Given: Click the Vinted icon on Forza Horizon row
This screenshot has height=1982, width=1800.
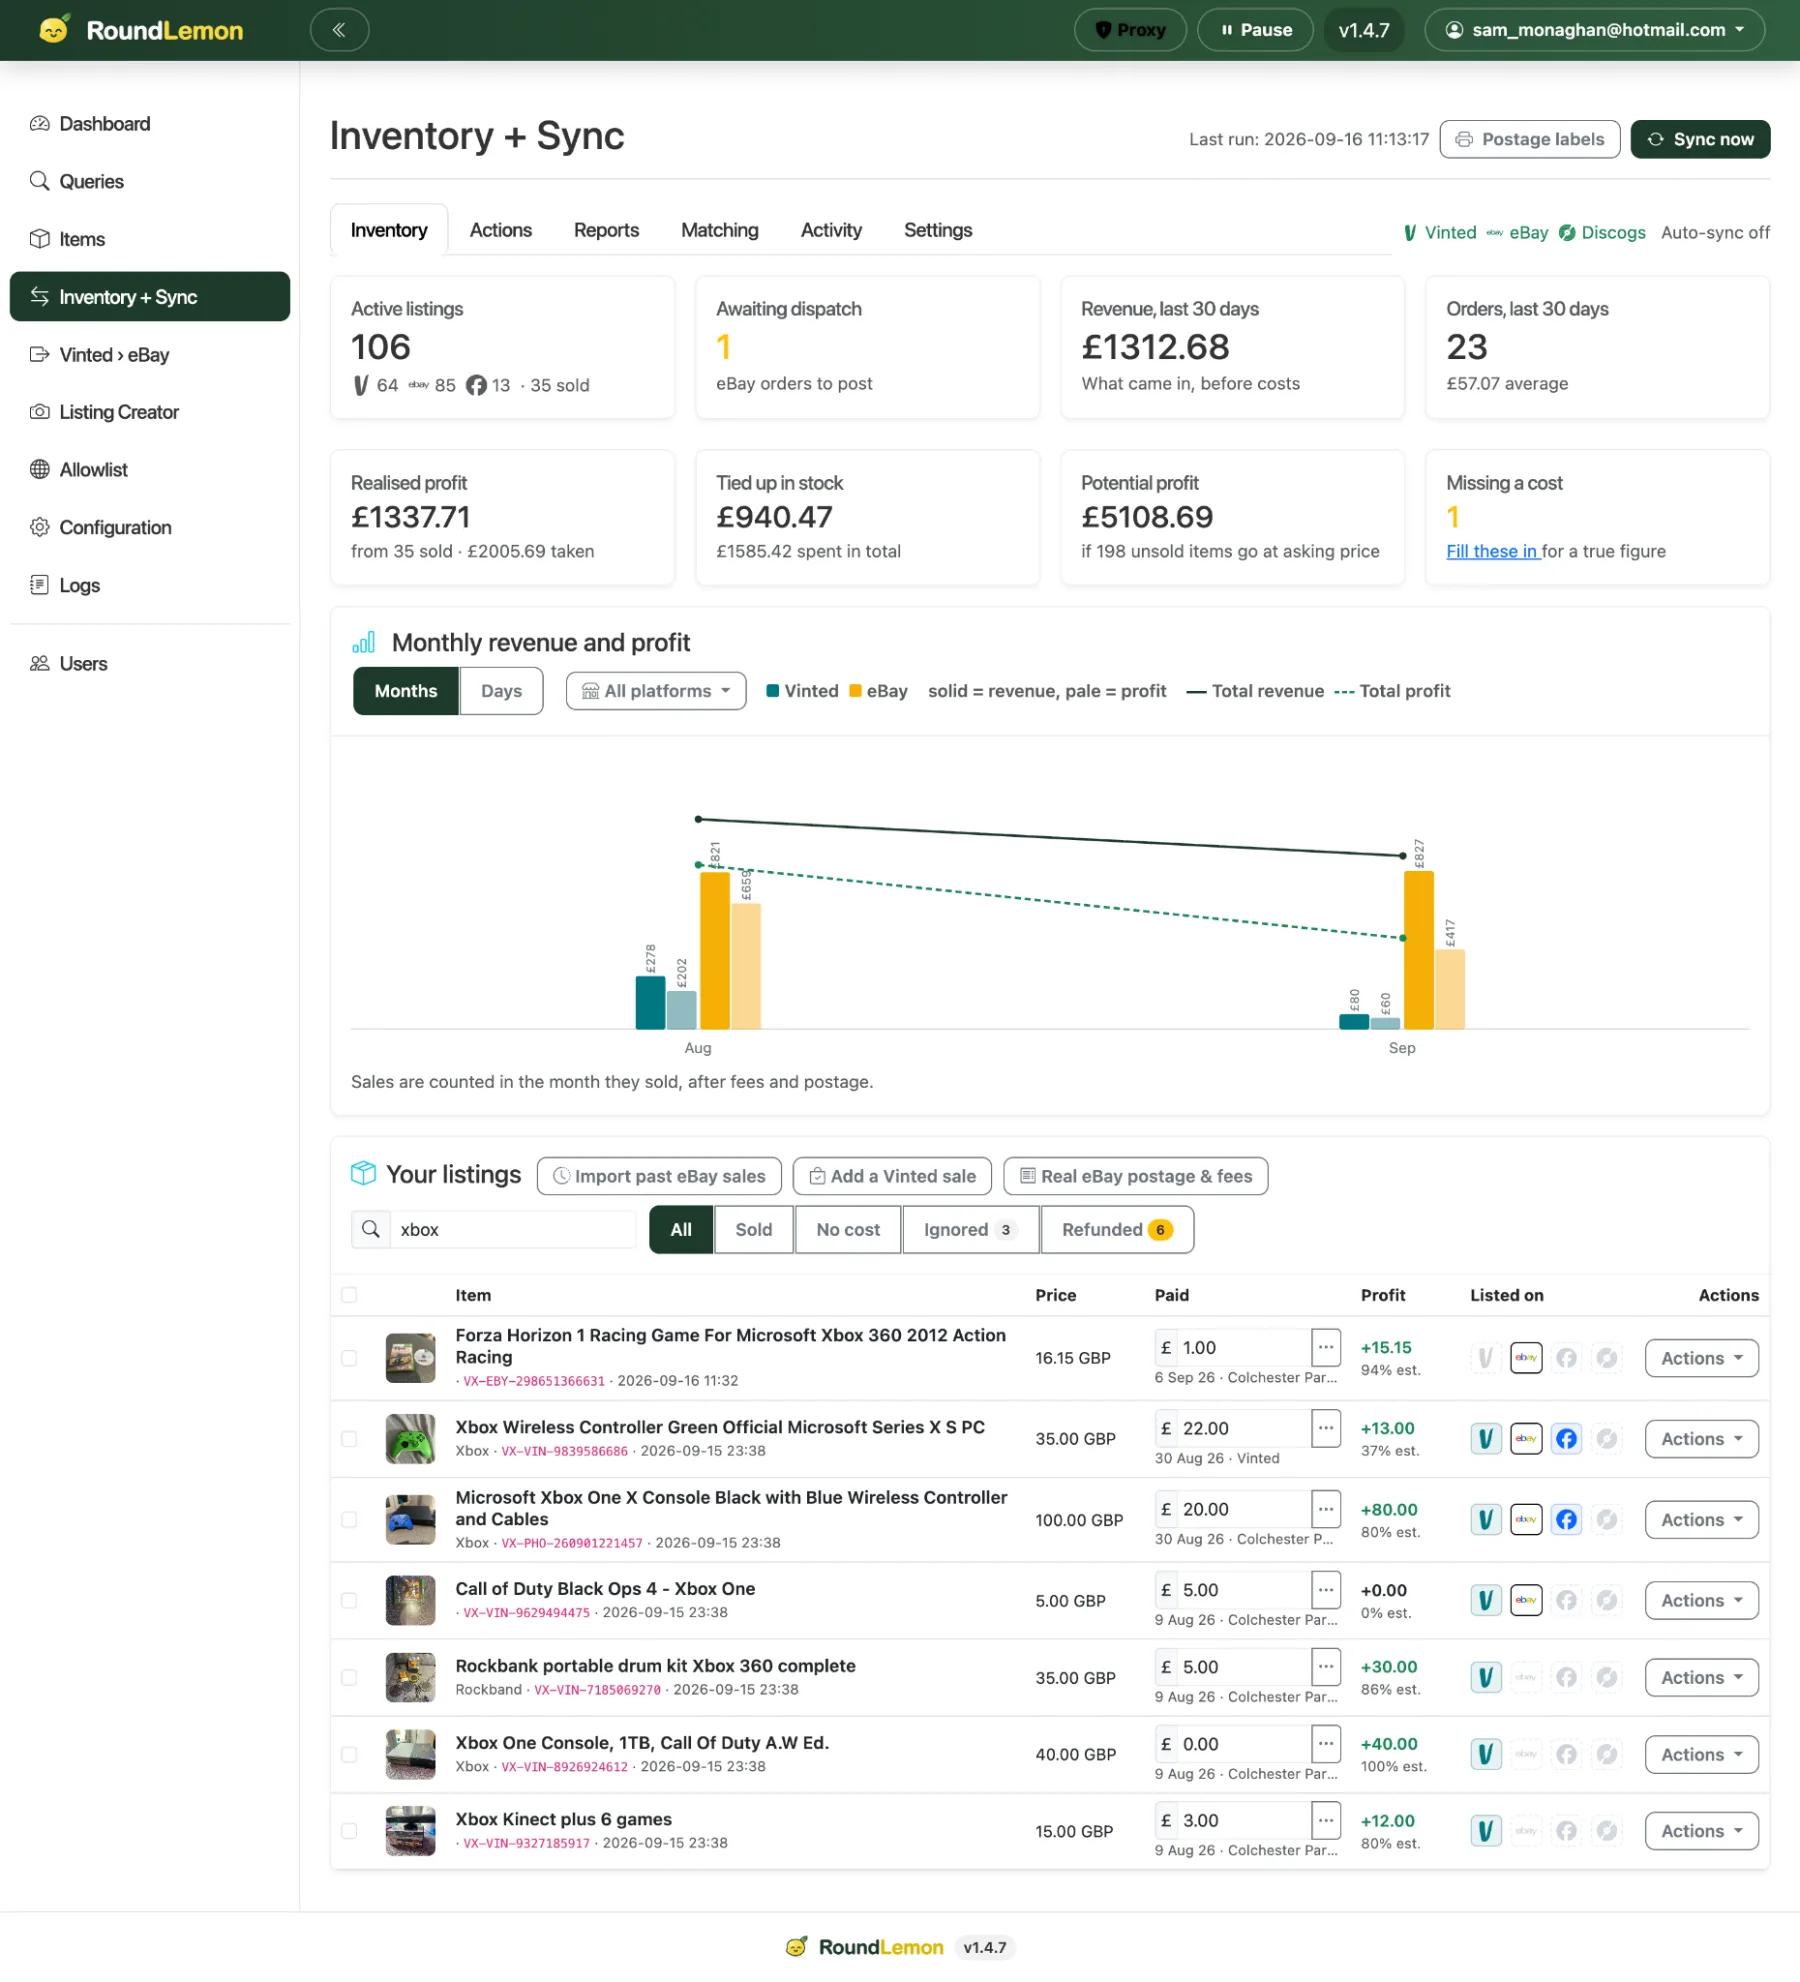Looking at the screenshot, I should pyautogui.click(x=1486, y=1358).
